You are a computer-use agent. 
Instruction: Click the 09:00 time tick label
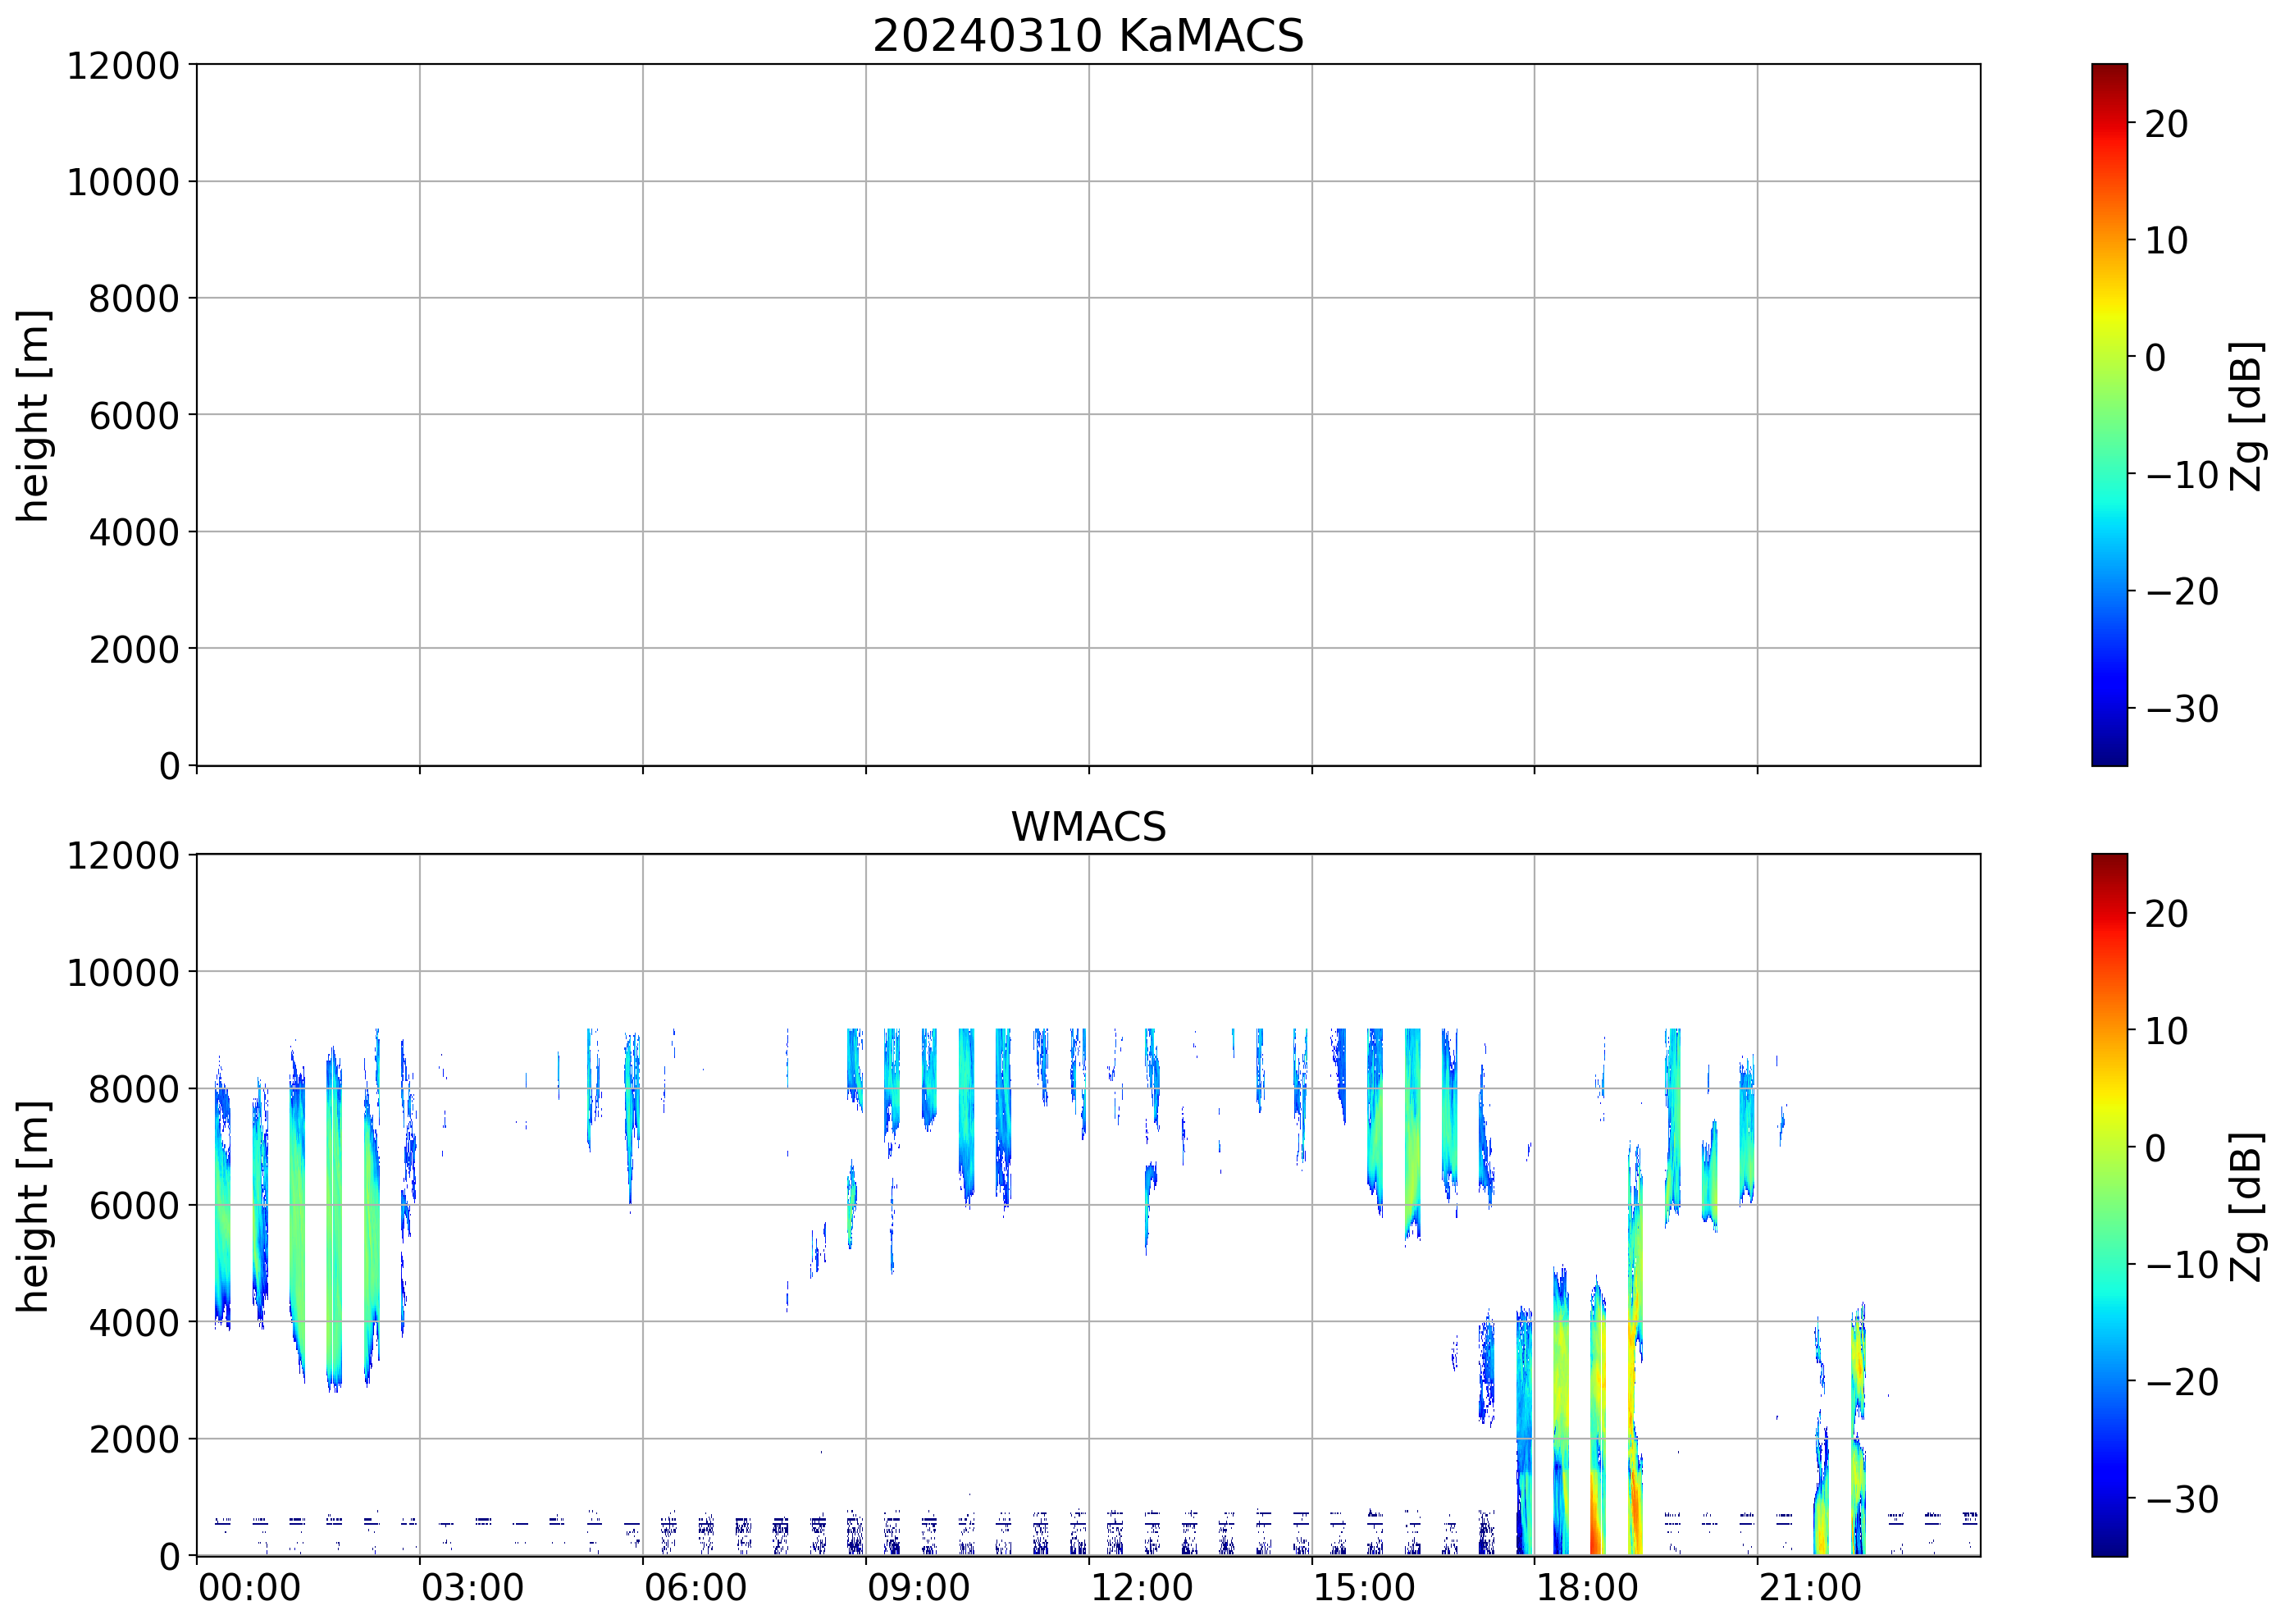[x=918, y=1588]
